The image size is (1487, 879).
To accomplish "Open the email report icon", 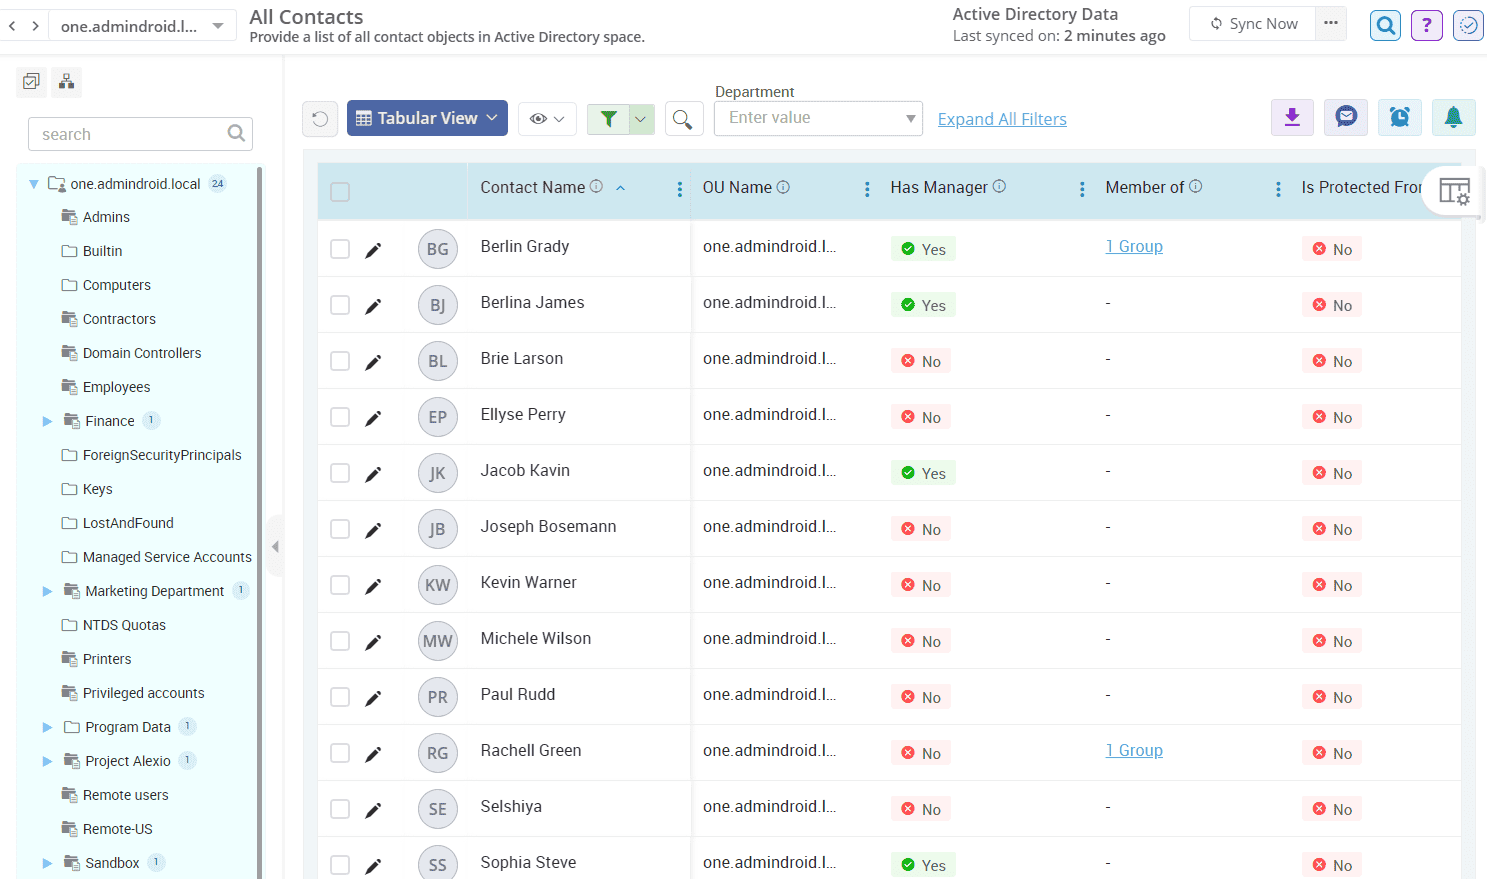I will coord(1345,117).
